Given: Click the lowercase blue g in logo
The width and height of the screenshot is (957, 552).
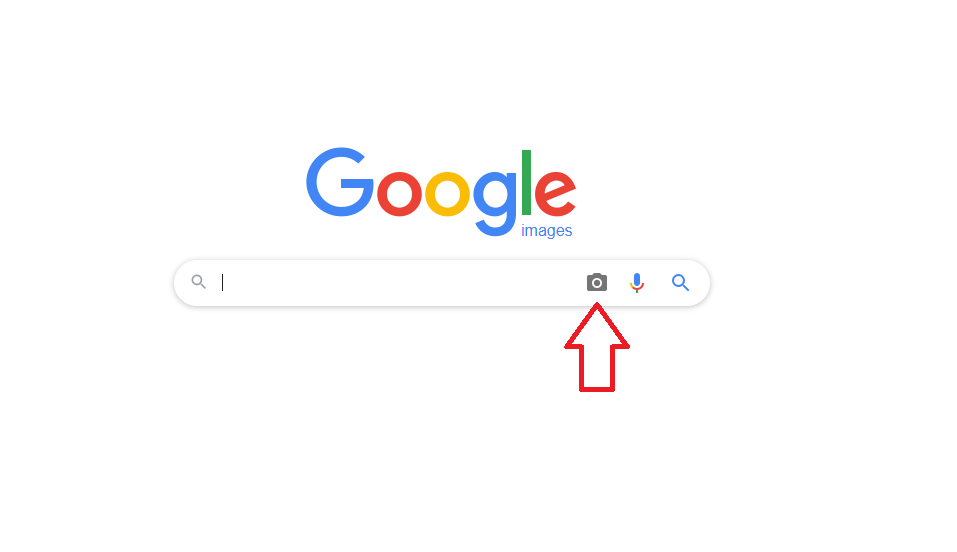Looking at the screenshot, I should click(x=495, y=204).
